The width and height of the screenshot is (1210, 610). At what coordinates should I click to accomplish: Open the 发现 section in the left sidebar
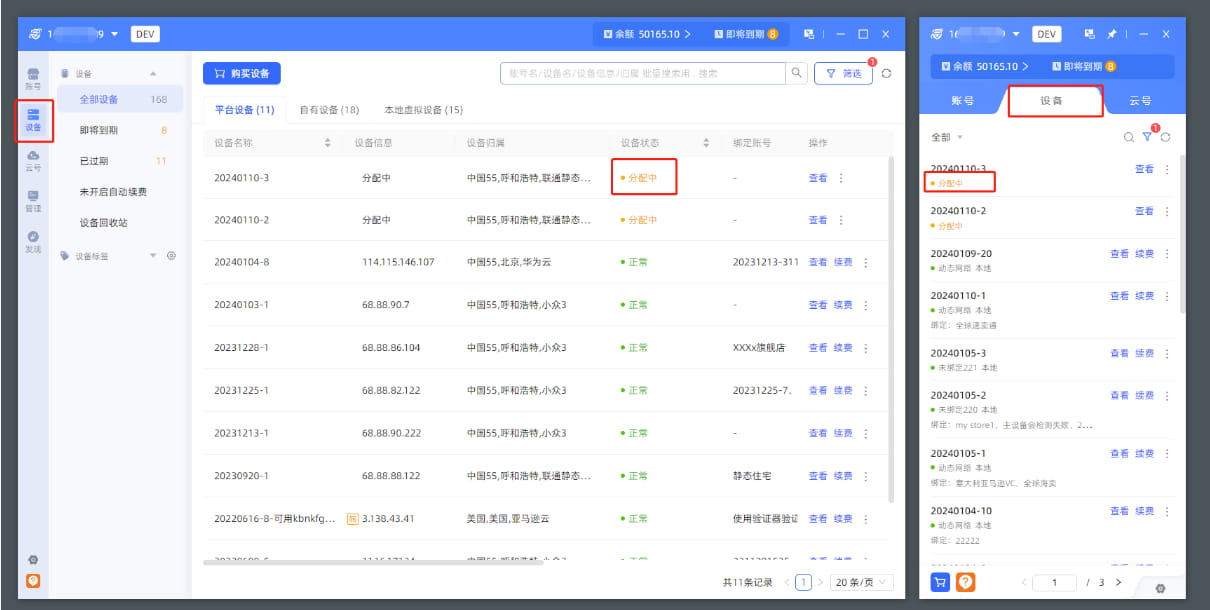click(33, 242)
